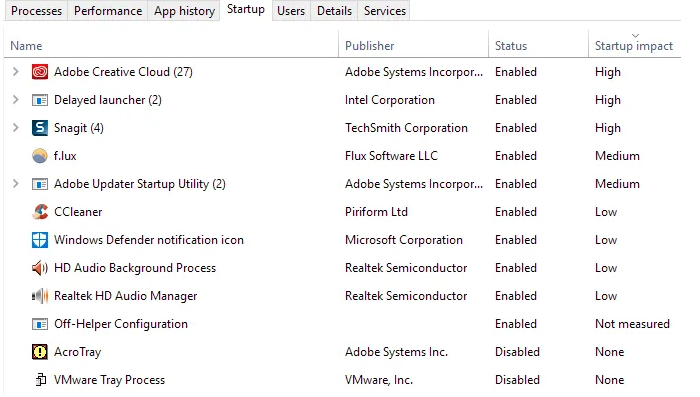Click the Medium impact value for f.lux
700x397 pixels.
pos(617,156)
